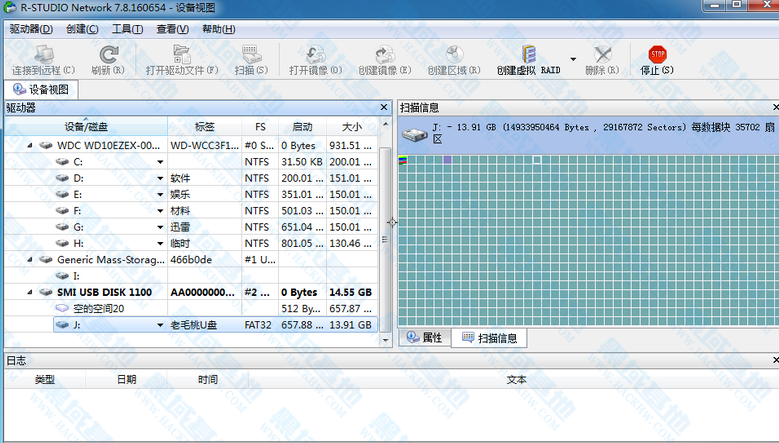Click the J: drive icon in scan info header
This screenshot has height=443, width=779.
point(415,134)
